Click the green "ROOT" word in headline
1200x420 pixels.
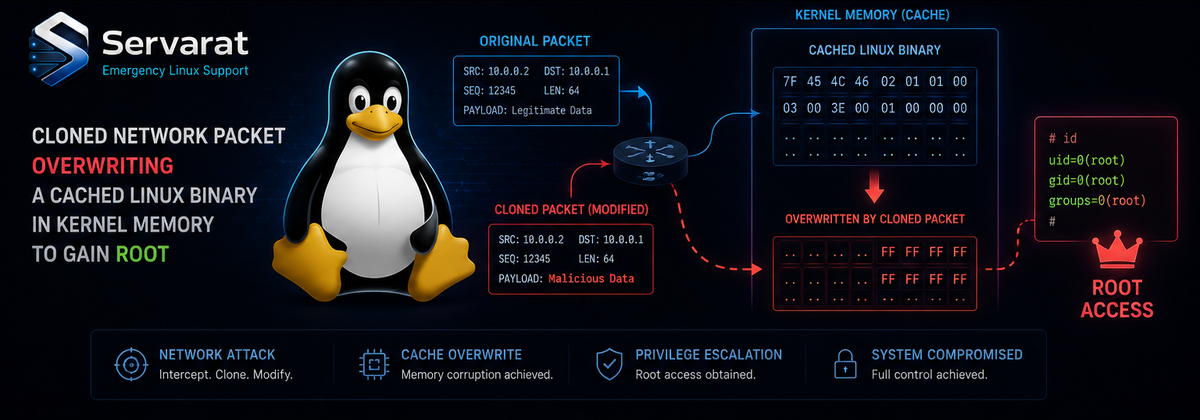pyautogui.click(x=140, y=254)
